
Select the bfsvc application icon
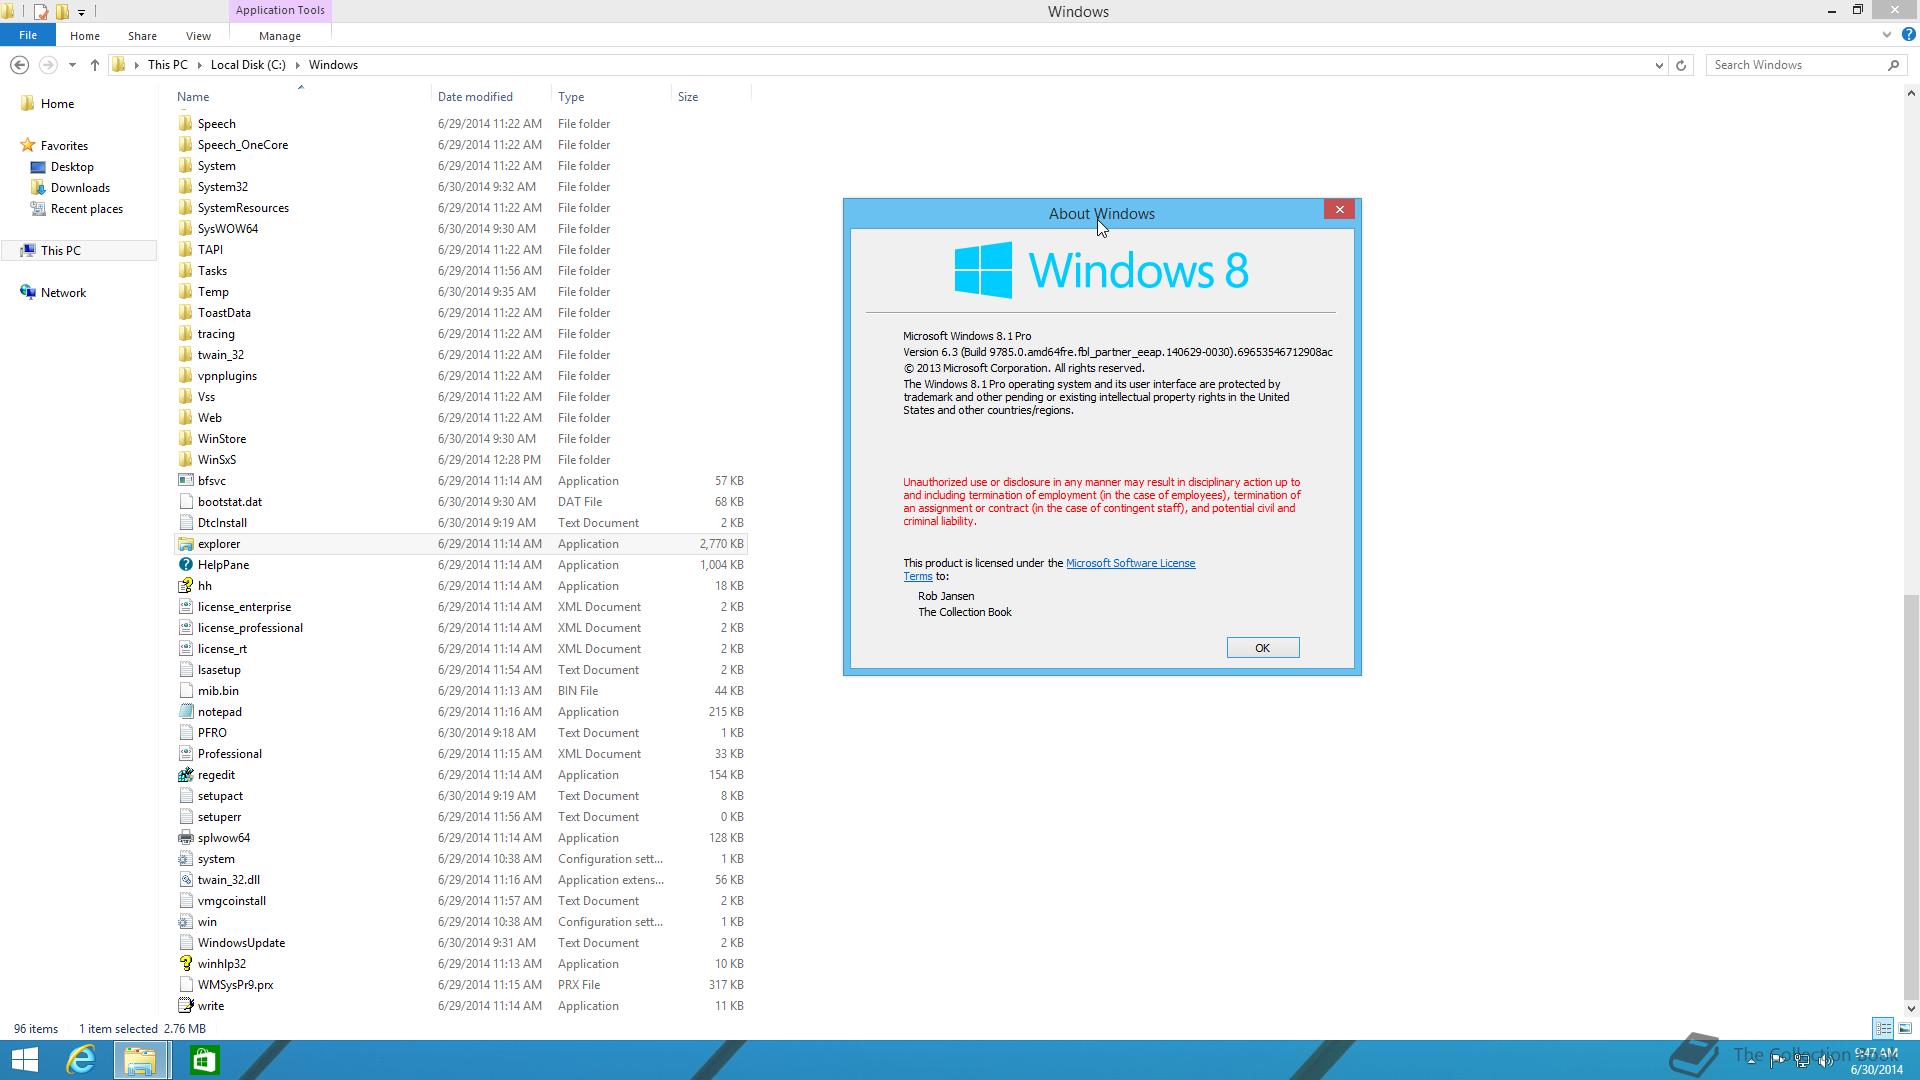[185, 481]
